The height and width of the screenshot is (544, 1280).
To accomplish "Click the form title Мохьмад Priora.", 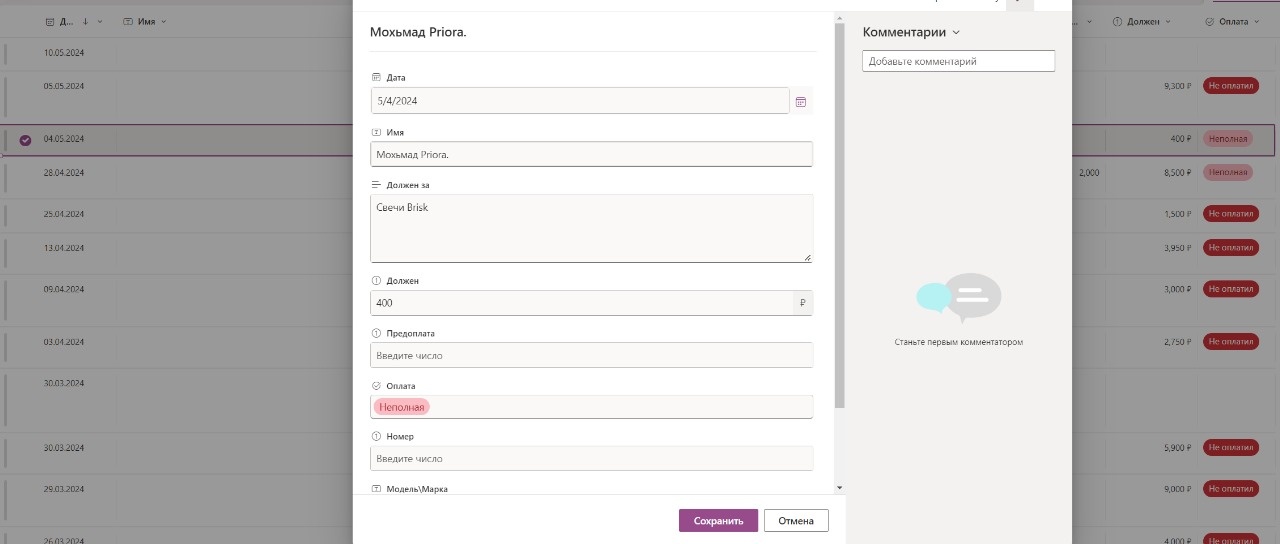I will click(x=418, y=32).
